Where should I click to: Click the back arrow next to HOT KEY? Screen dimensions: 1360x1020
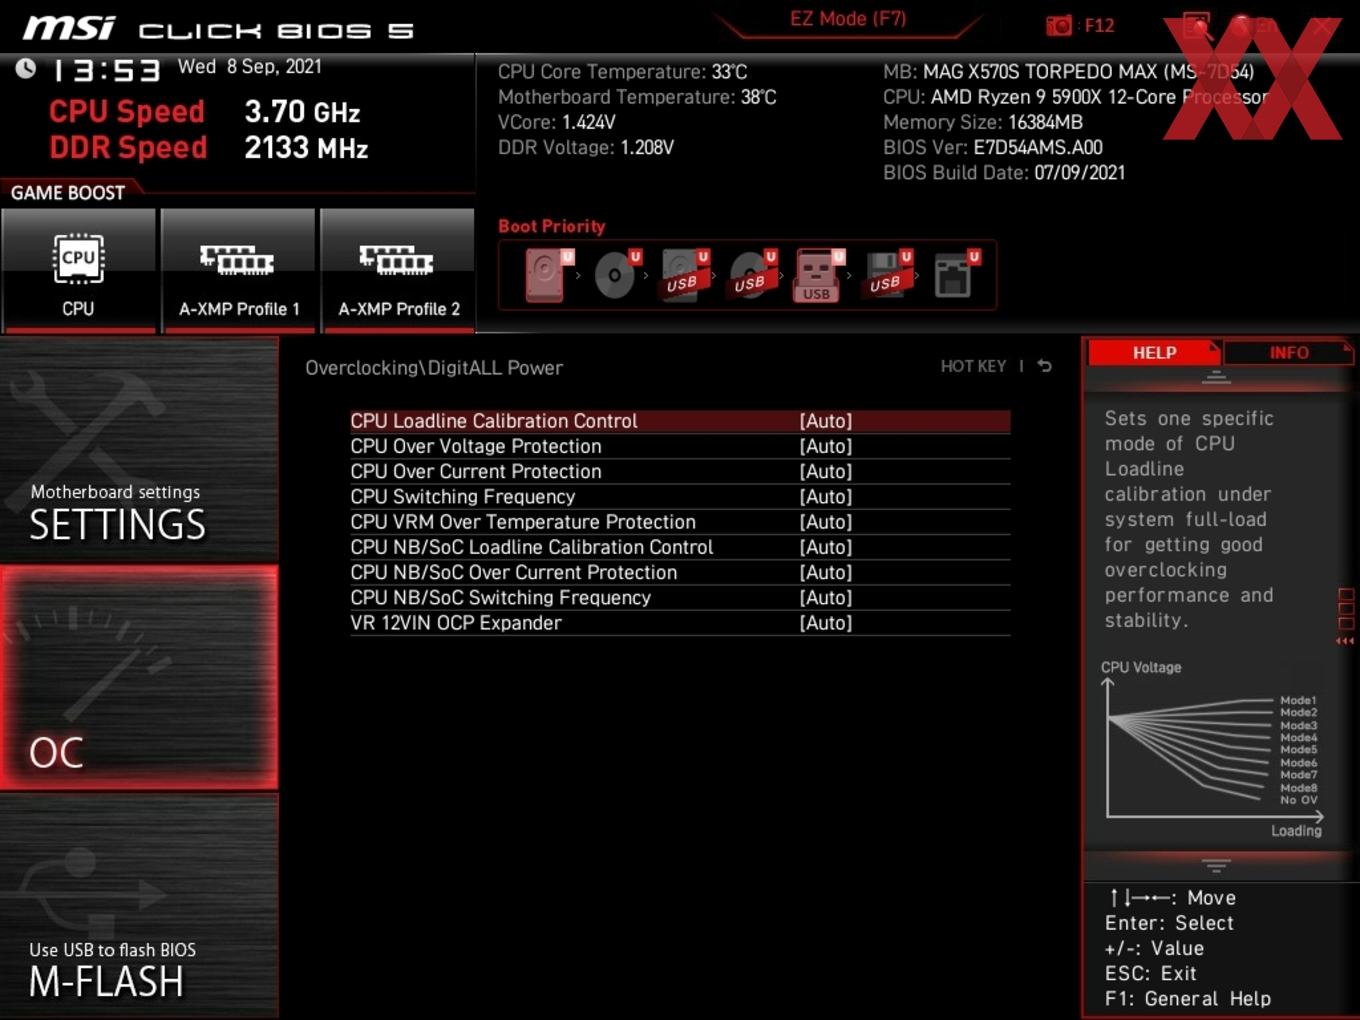click(x=1044, y=366)
